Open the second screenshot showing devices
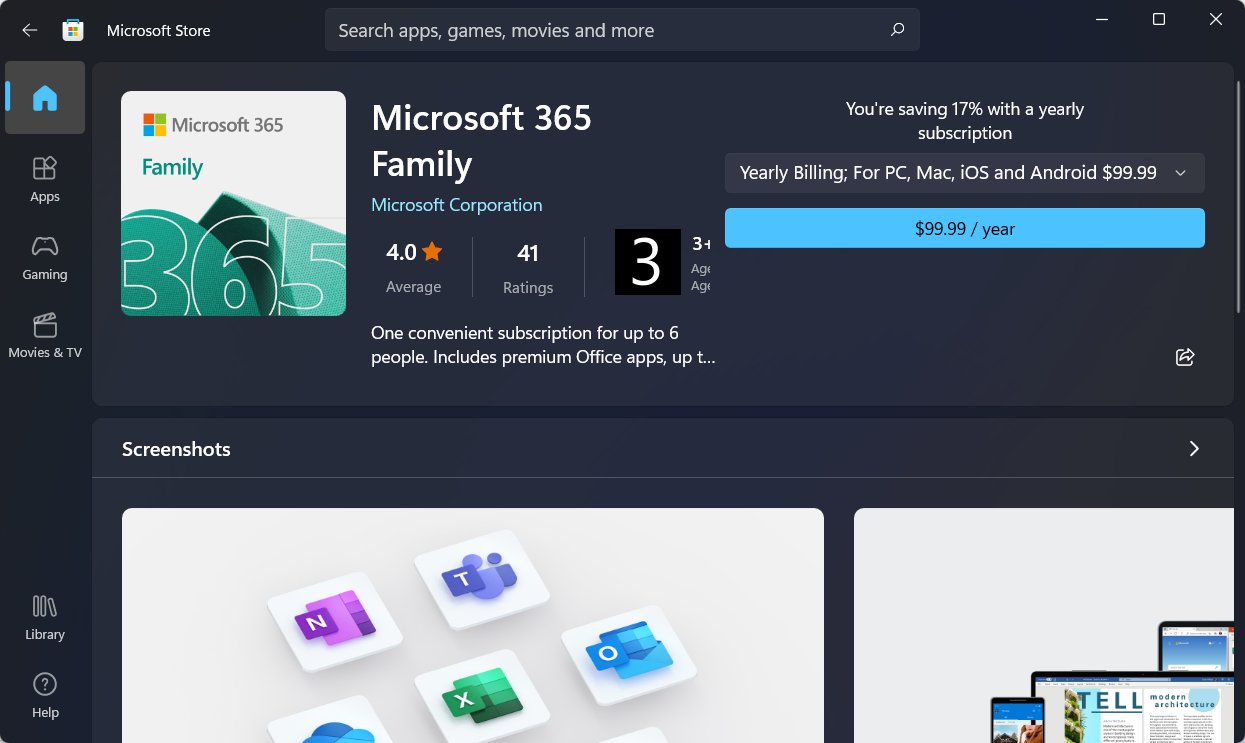1245x743 pixels. pyautogui.click(x=1044, y=625)
